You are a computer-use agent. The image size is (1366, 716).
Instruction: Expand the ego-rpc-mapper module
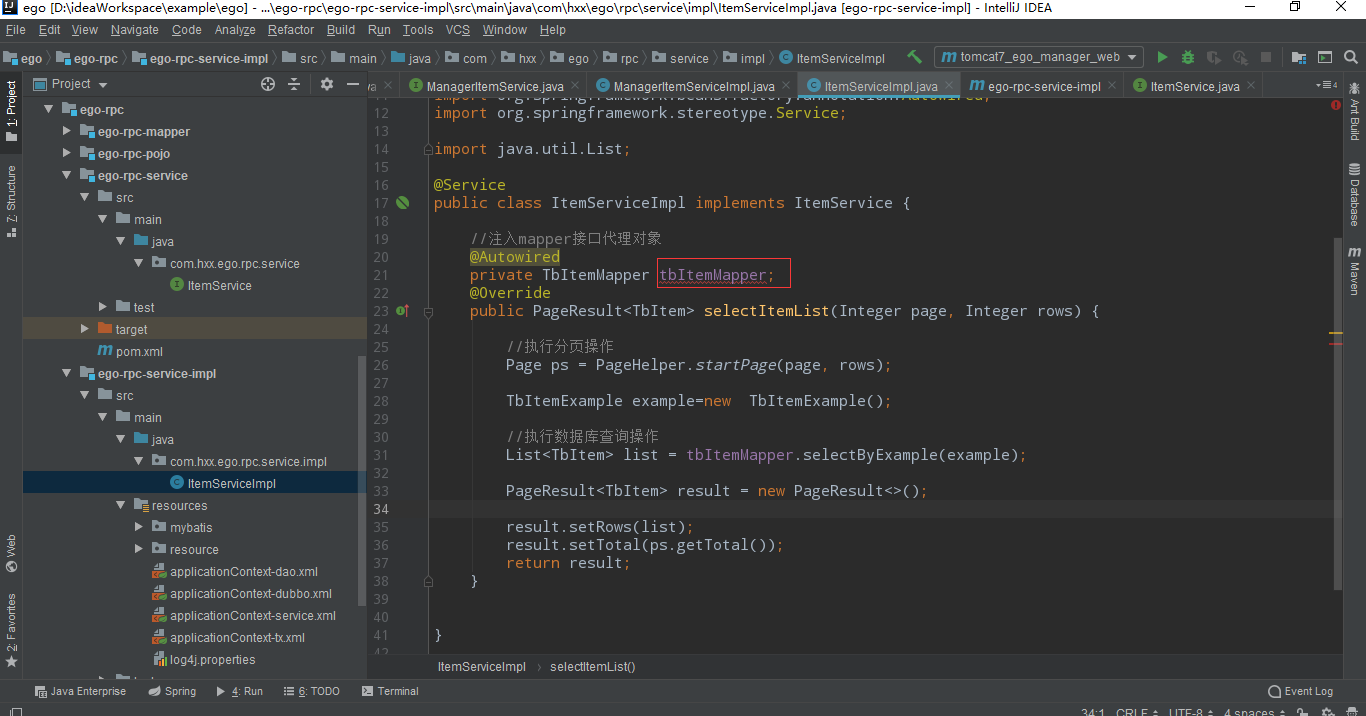point(67,132)
